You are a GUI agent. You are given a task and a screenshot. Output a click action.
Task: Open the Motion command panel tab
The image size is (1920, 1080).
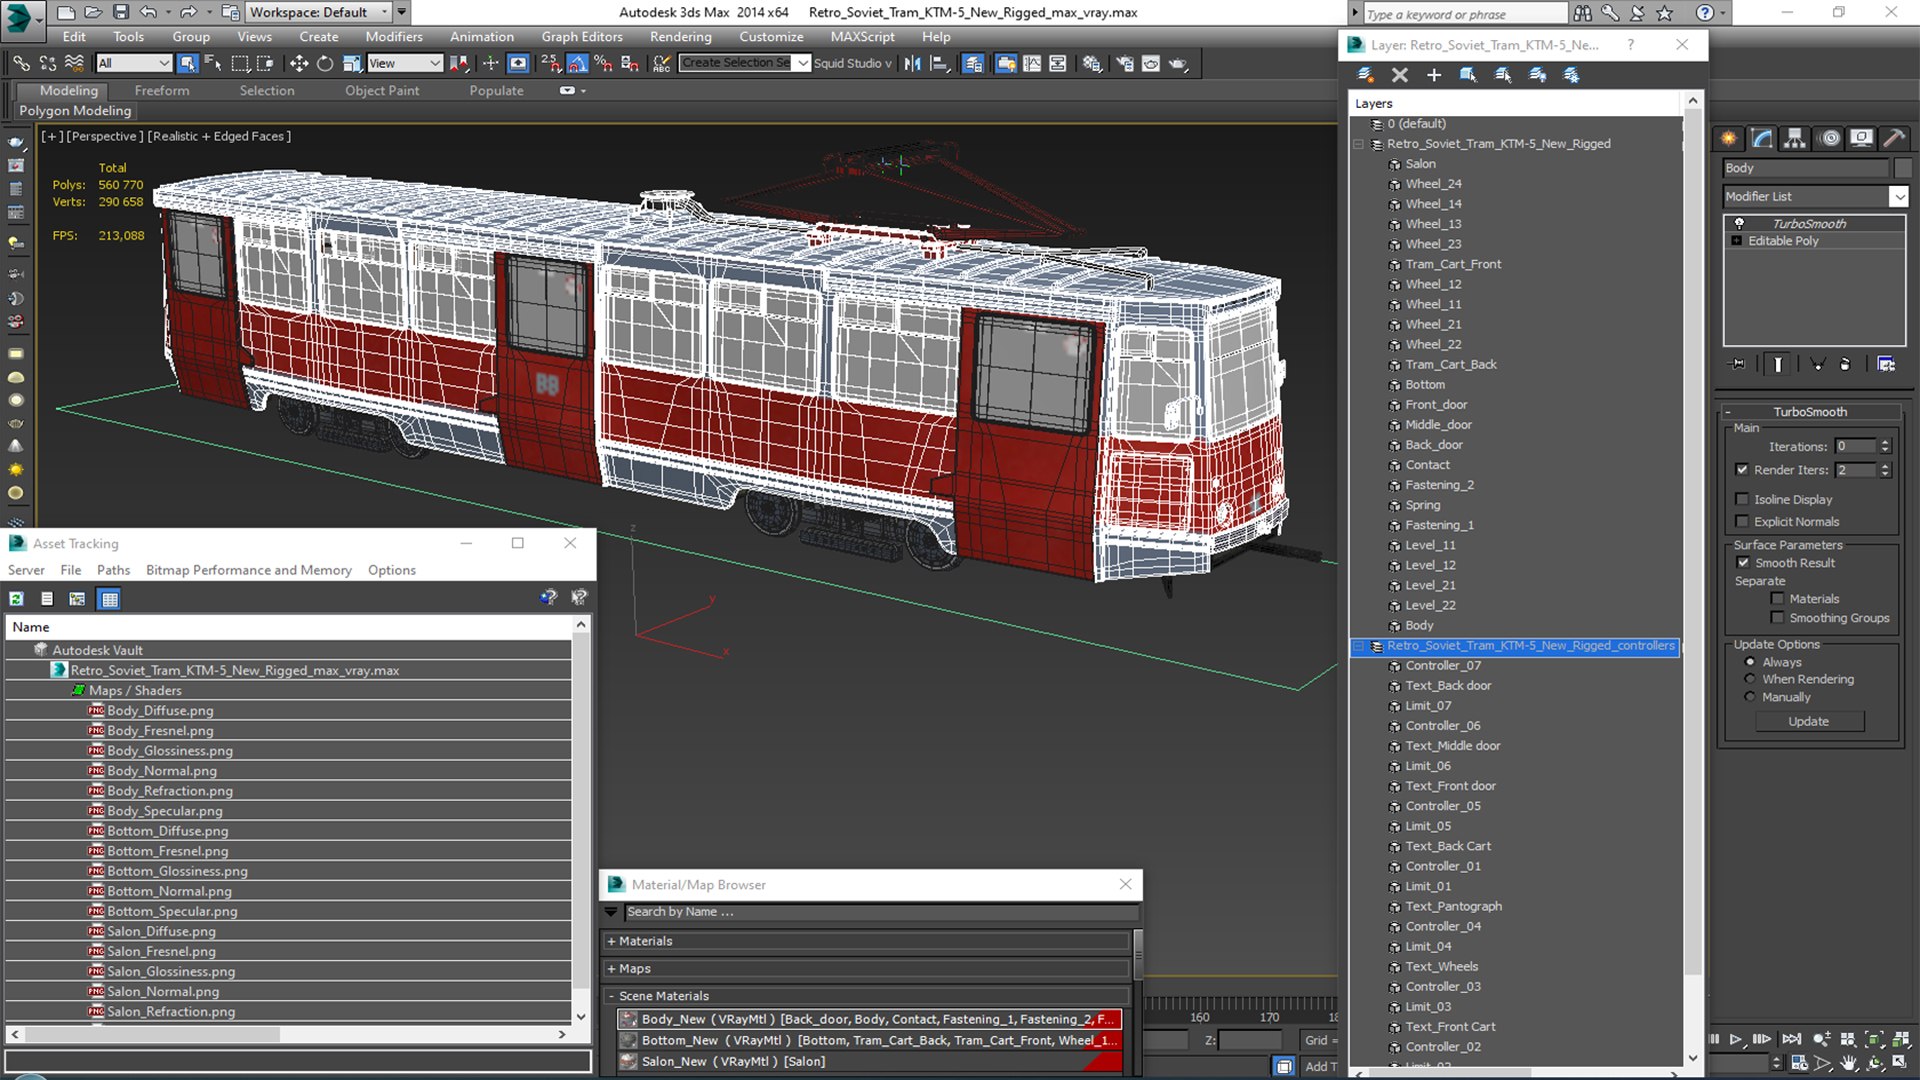click(x=1829, y=139)
